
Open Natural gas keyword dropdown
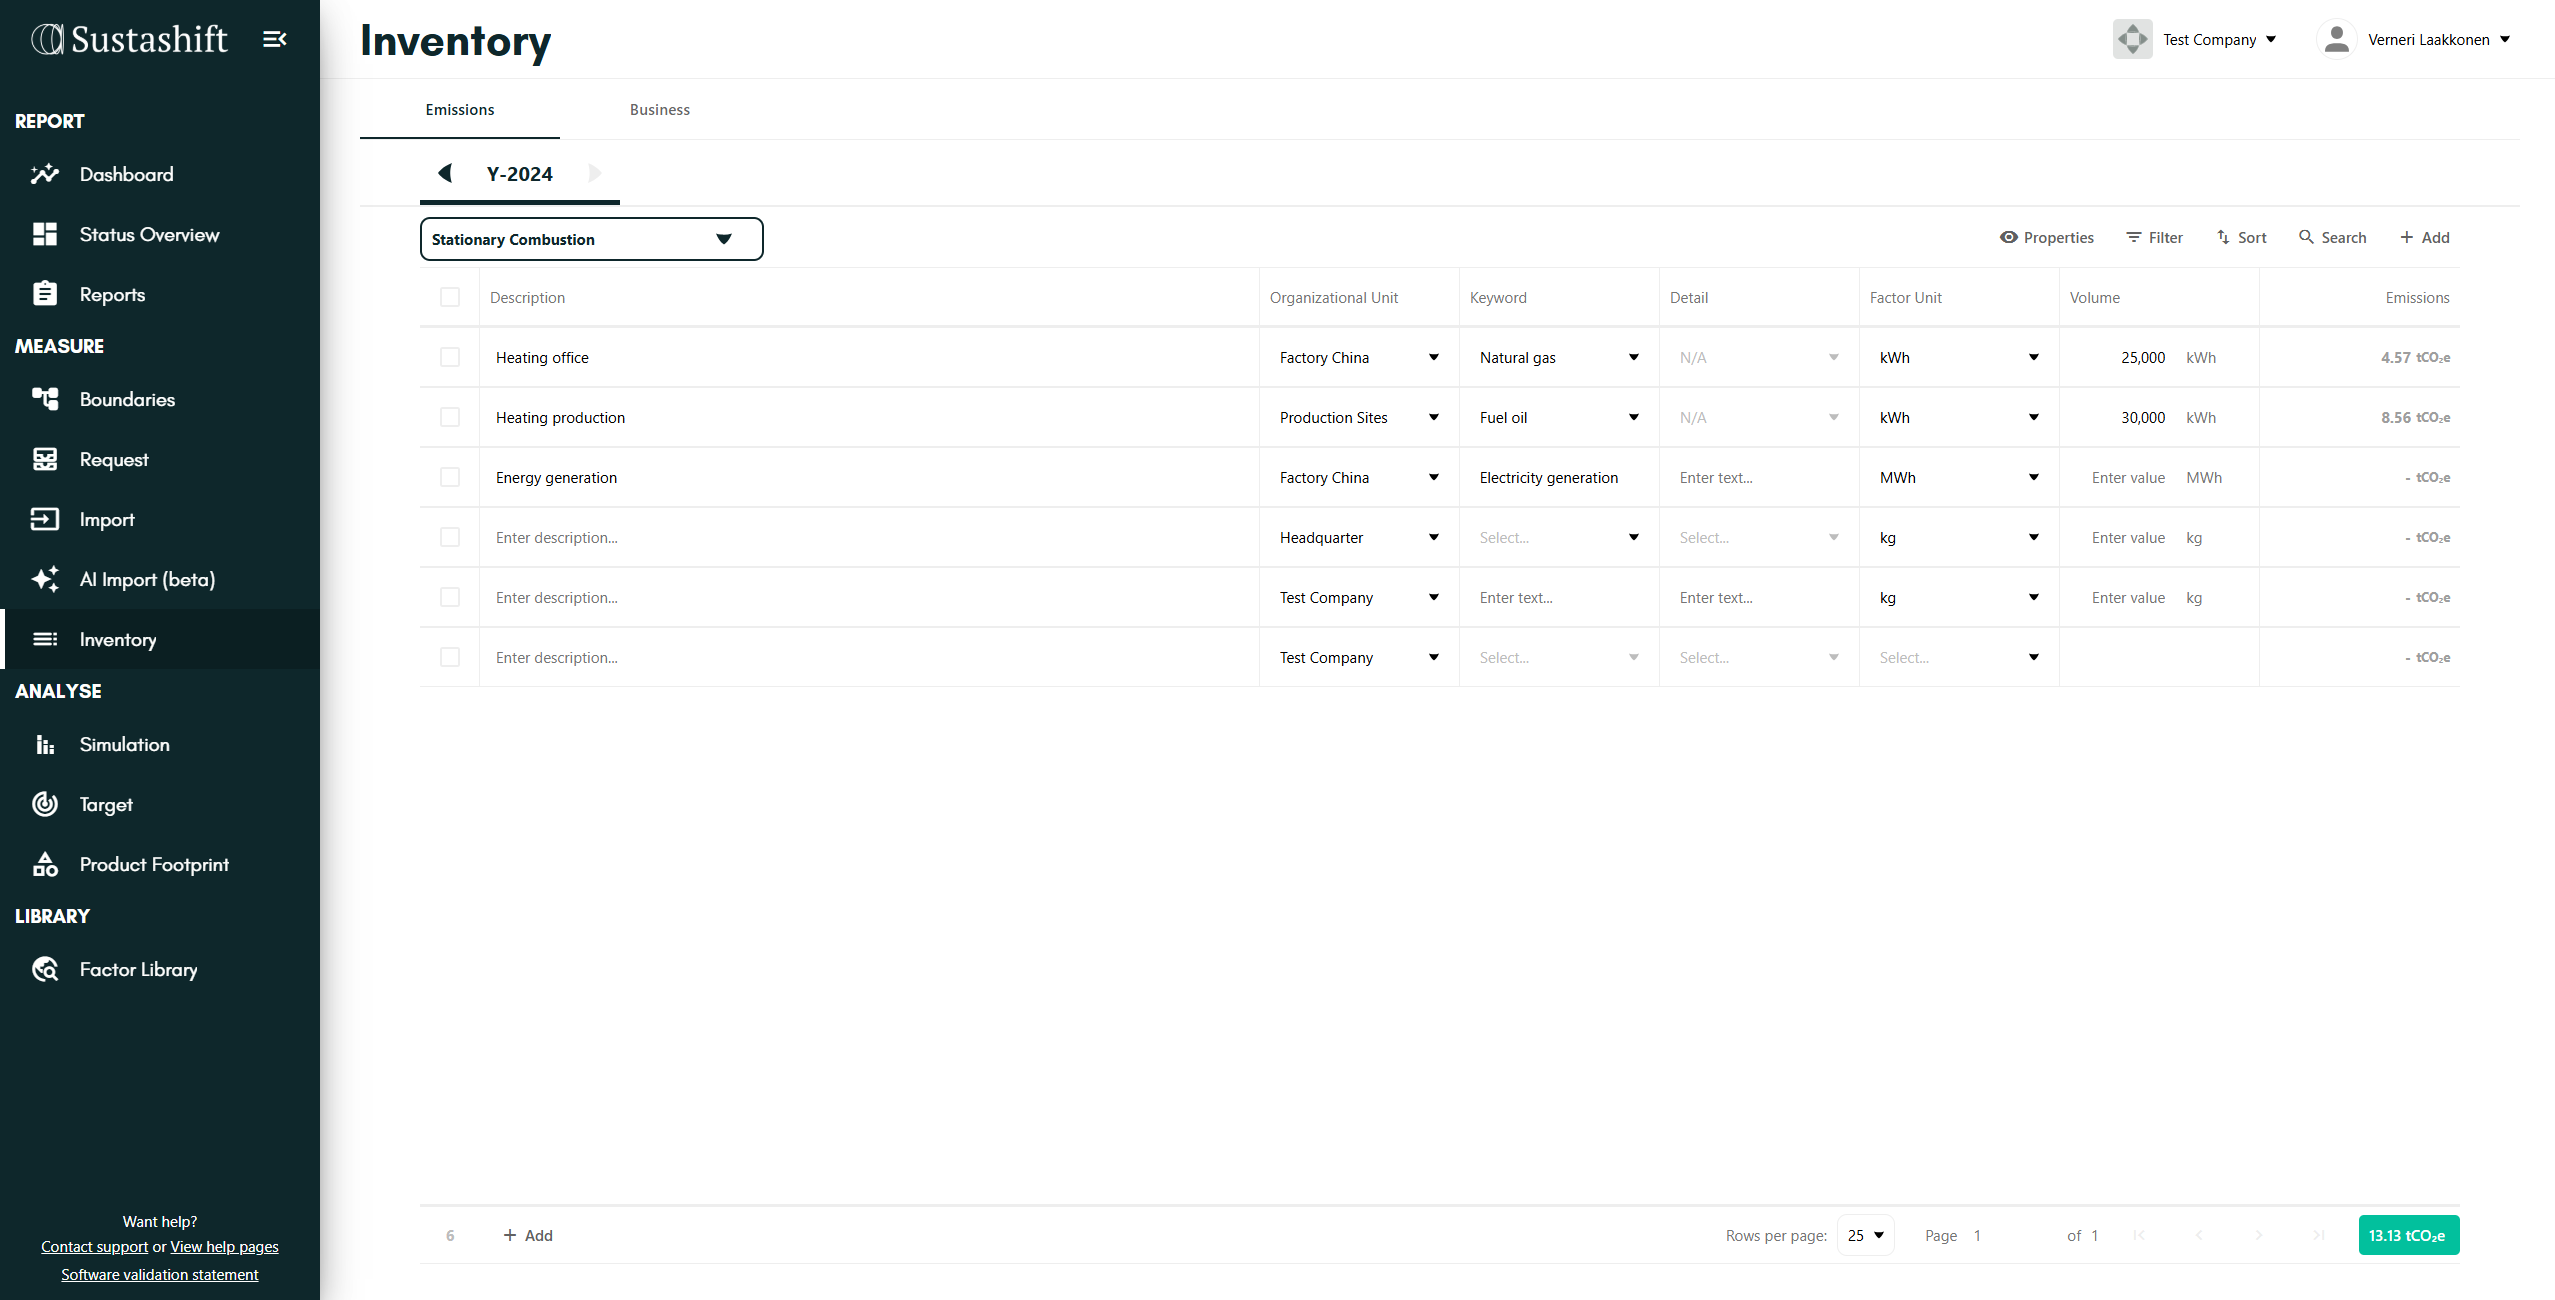(1633, 357)
